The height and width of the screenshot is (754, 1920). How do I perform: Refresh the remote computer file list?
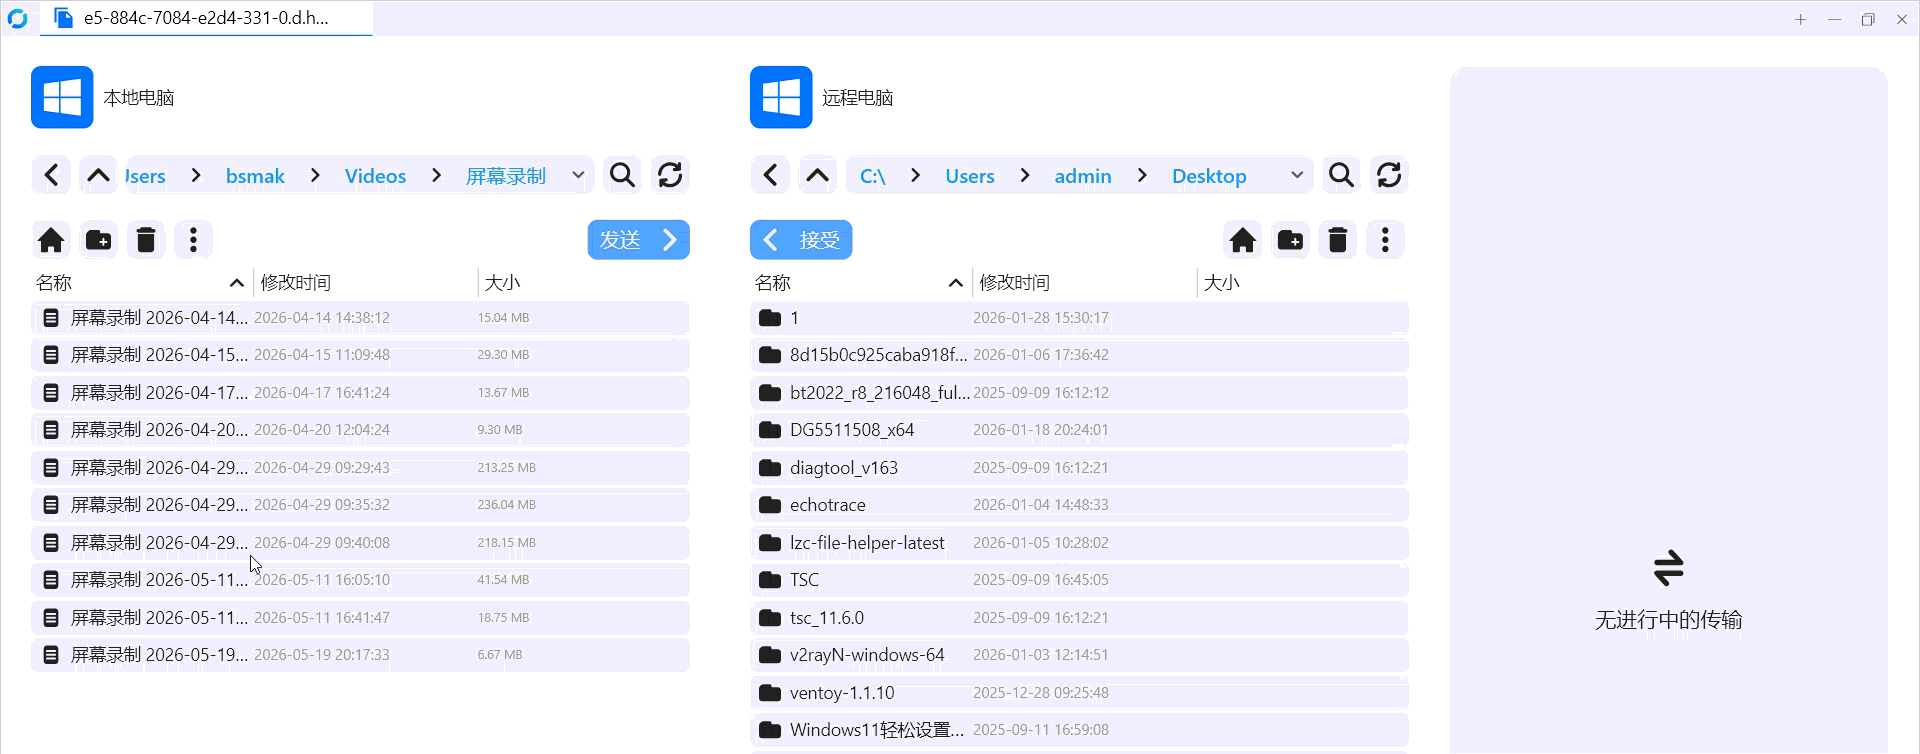[x=1389, y=176]
